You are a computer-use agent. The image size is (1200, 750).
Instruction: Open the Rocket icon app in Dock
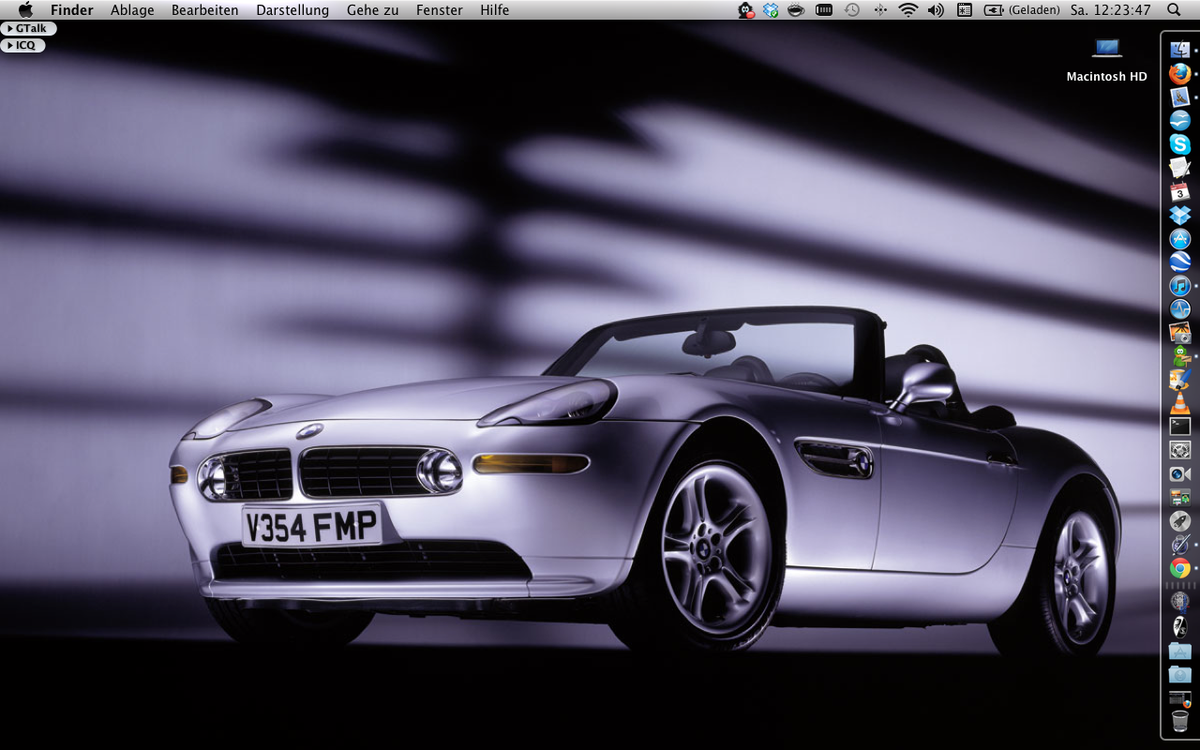point(1180,521)
